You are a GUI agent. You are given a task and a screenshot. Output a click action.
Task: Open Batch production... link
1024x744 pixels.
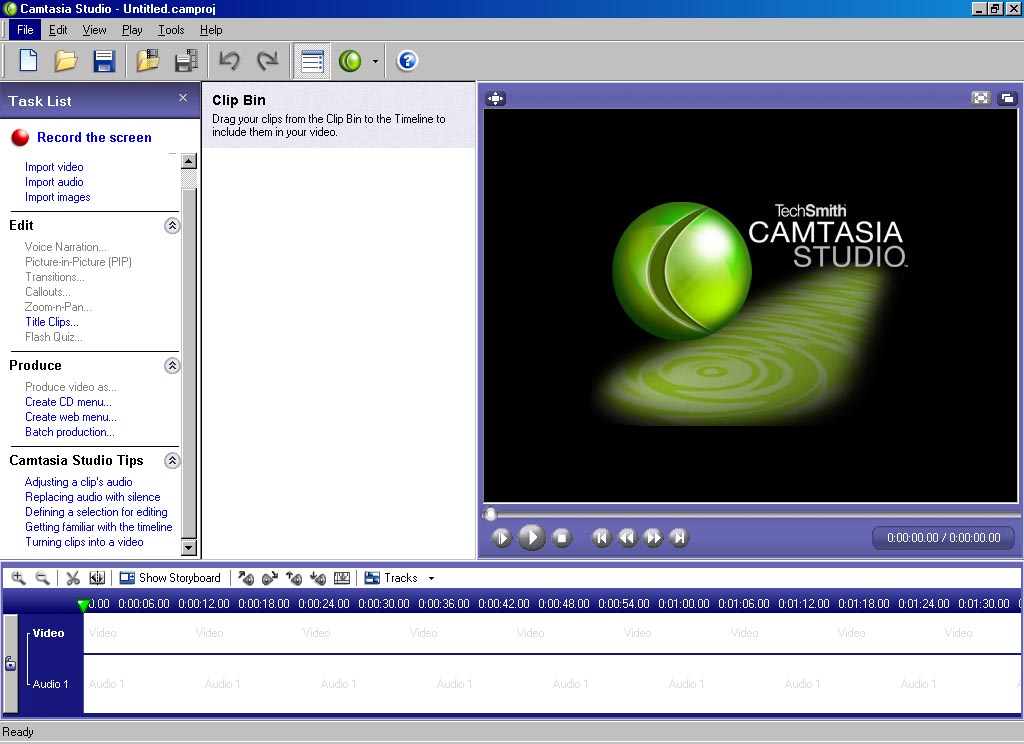69,432
